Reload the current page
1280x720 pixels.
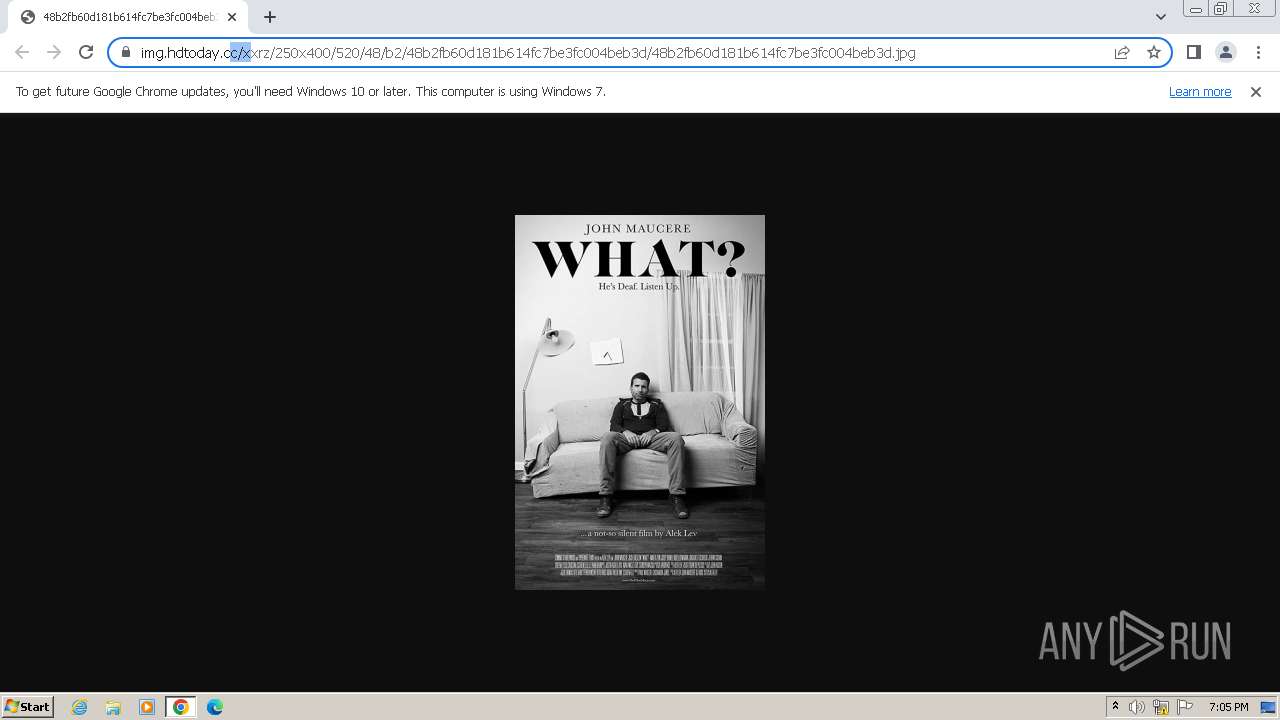[86, 52]
